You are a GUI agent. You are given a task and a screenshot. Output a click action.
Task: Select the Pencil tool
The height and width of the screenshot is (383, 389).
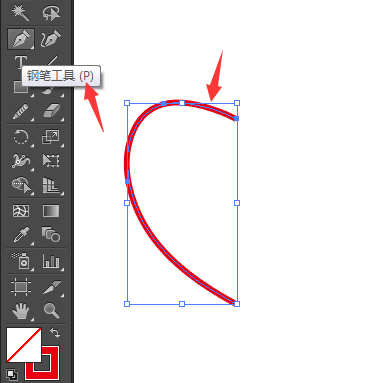[21, 111]
